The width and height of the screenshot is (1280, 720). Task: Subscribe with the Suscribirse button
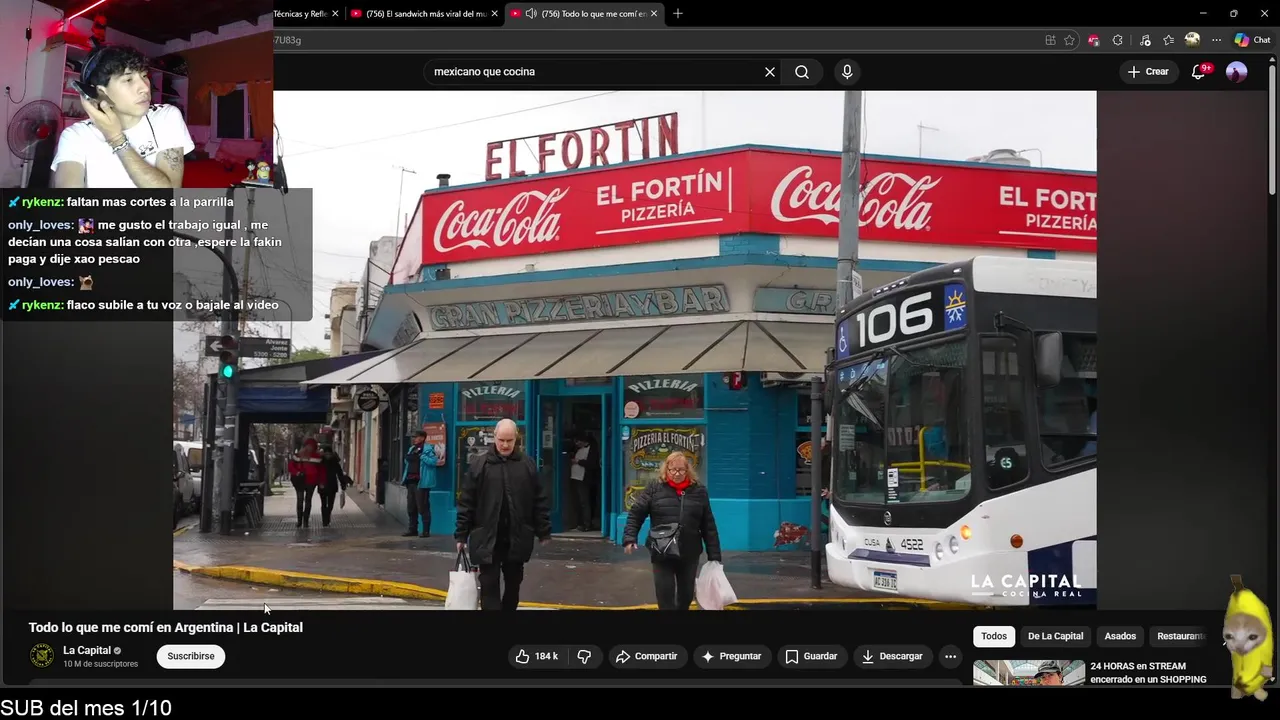[191, 656]
